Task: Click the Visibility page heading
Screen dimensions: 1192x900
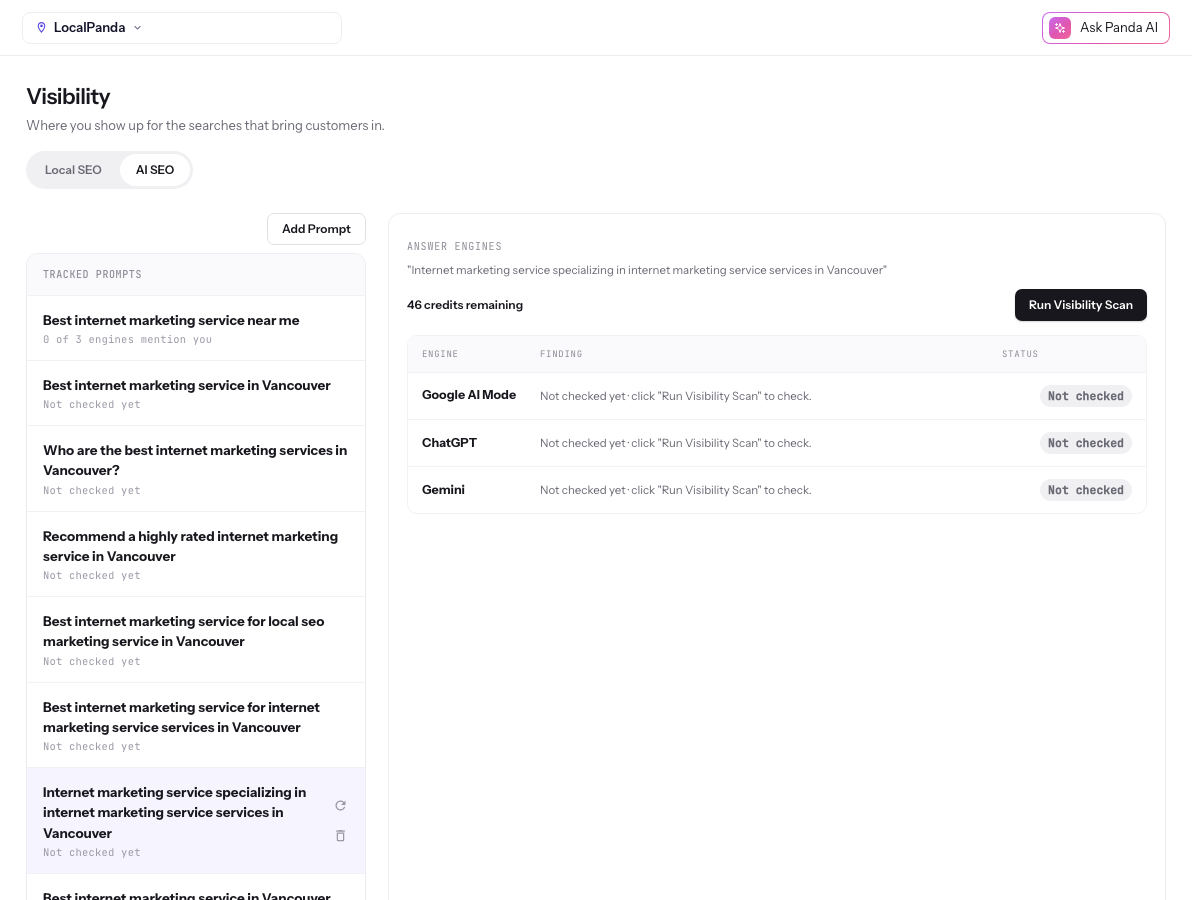Action: pos(68,97)
